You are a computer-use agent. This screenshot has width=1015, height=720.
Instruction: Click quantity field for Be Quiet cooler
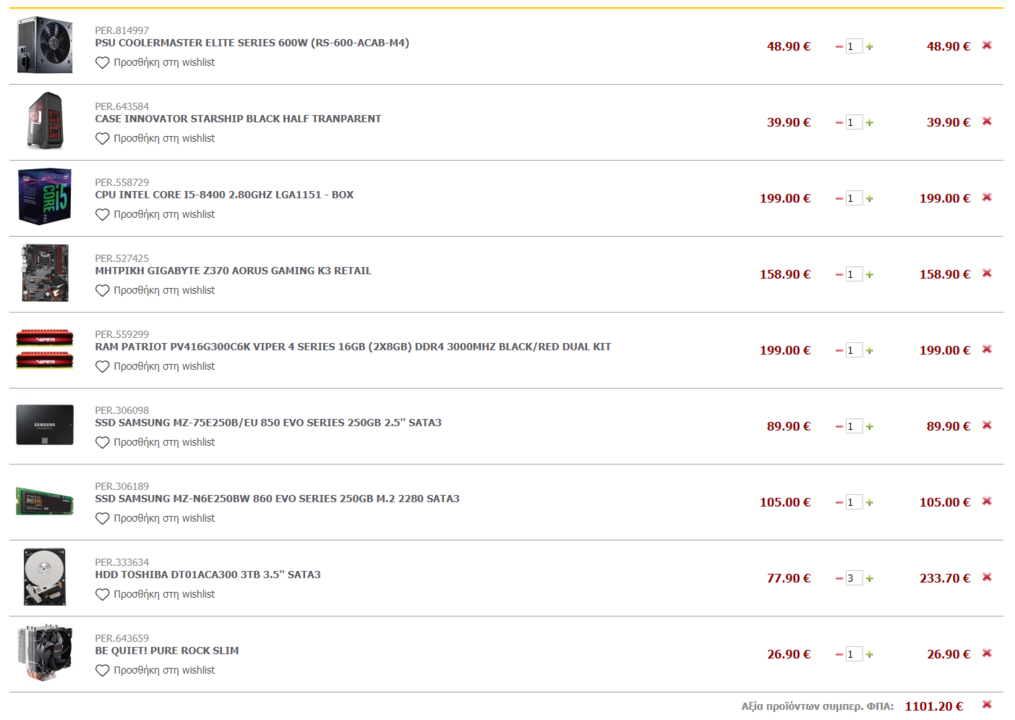pos(854,655)
